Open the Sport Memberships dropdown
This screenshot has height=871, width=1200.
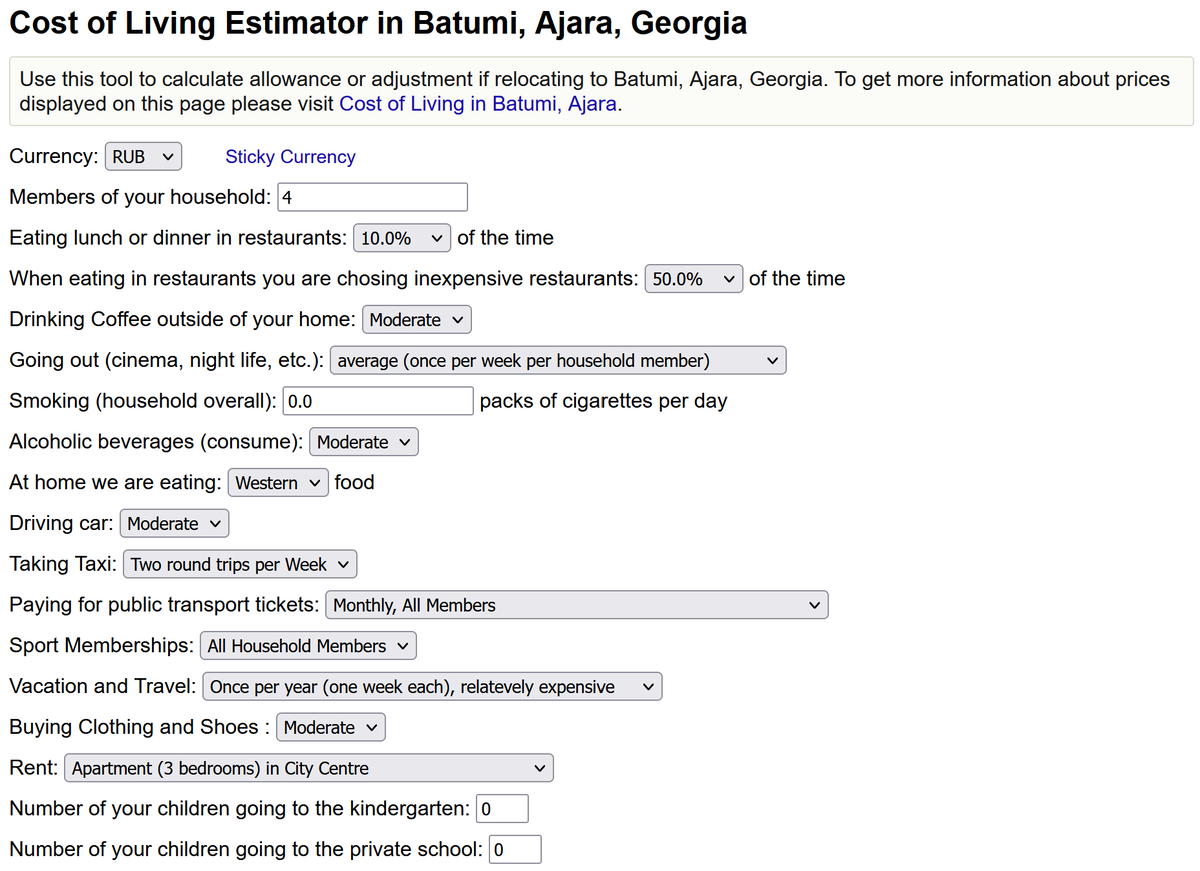tap(308, 646)
